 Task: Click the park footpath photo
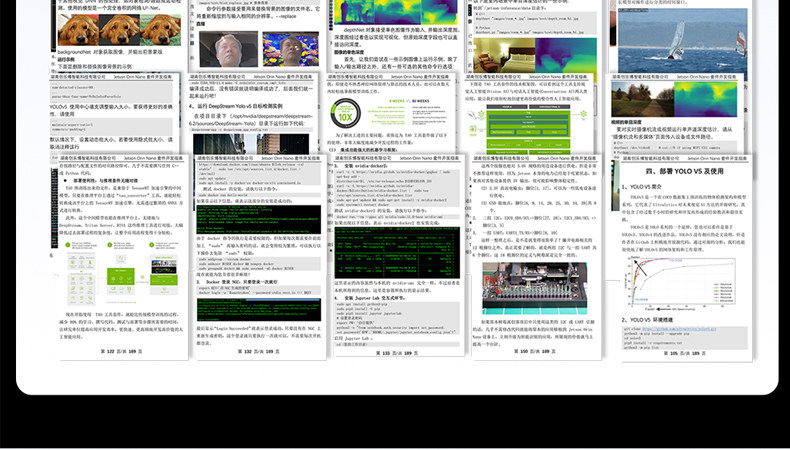click(x=642, y=99)
